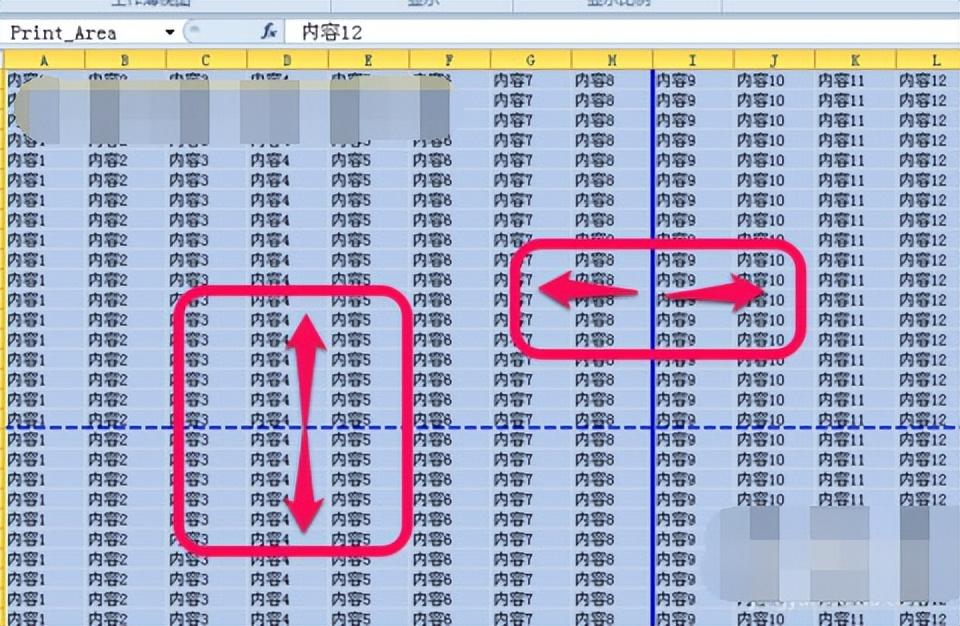Screen dimensions: 960x626
Task: Select column L header
Action: coord(928,60)
